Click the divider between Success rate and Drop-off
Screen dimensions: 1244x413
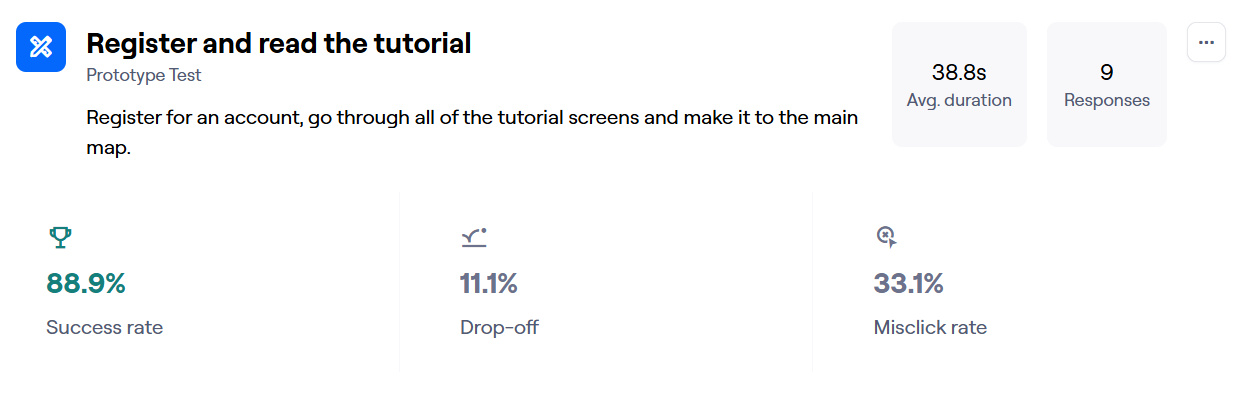(399, 282)
